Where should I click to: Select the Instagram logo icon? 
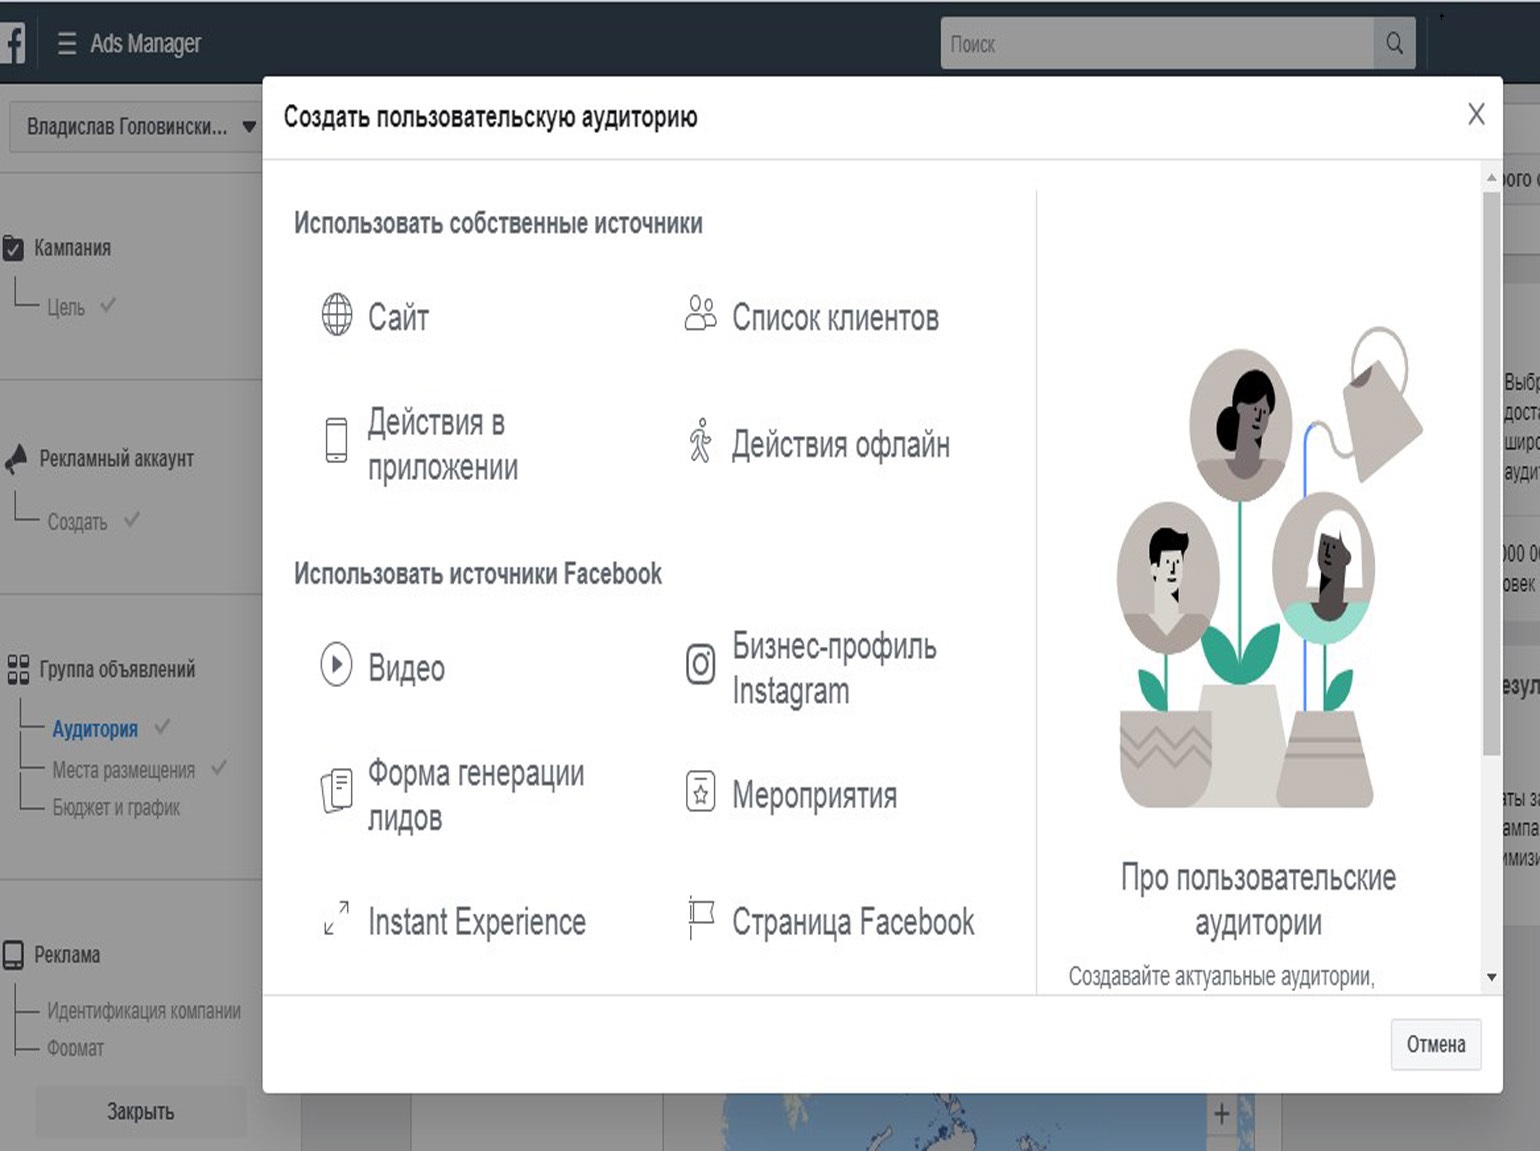700,665
